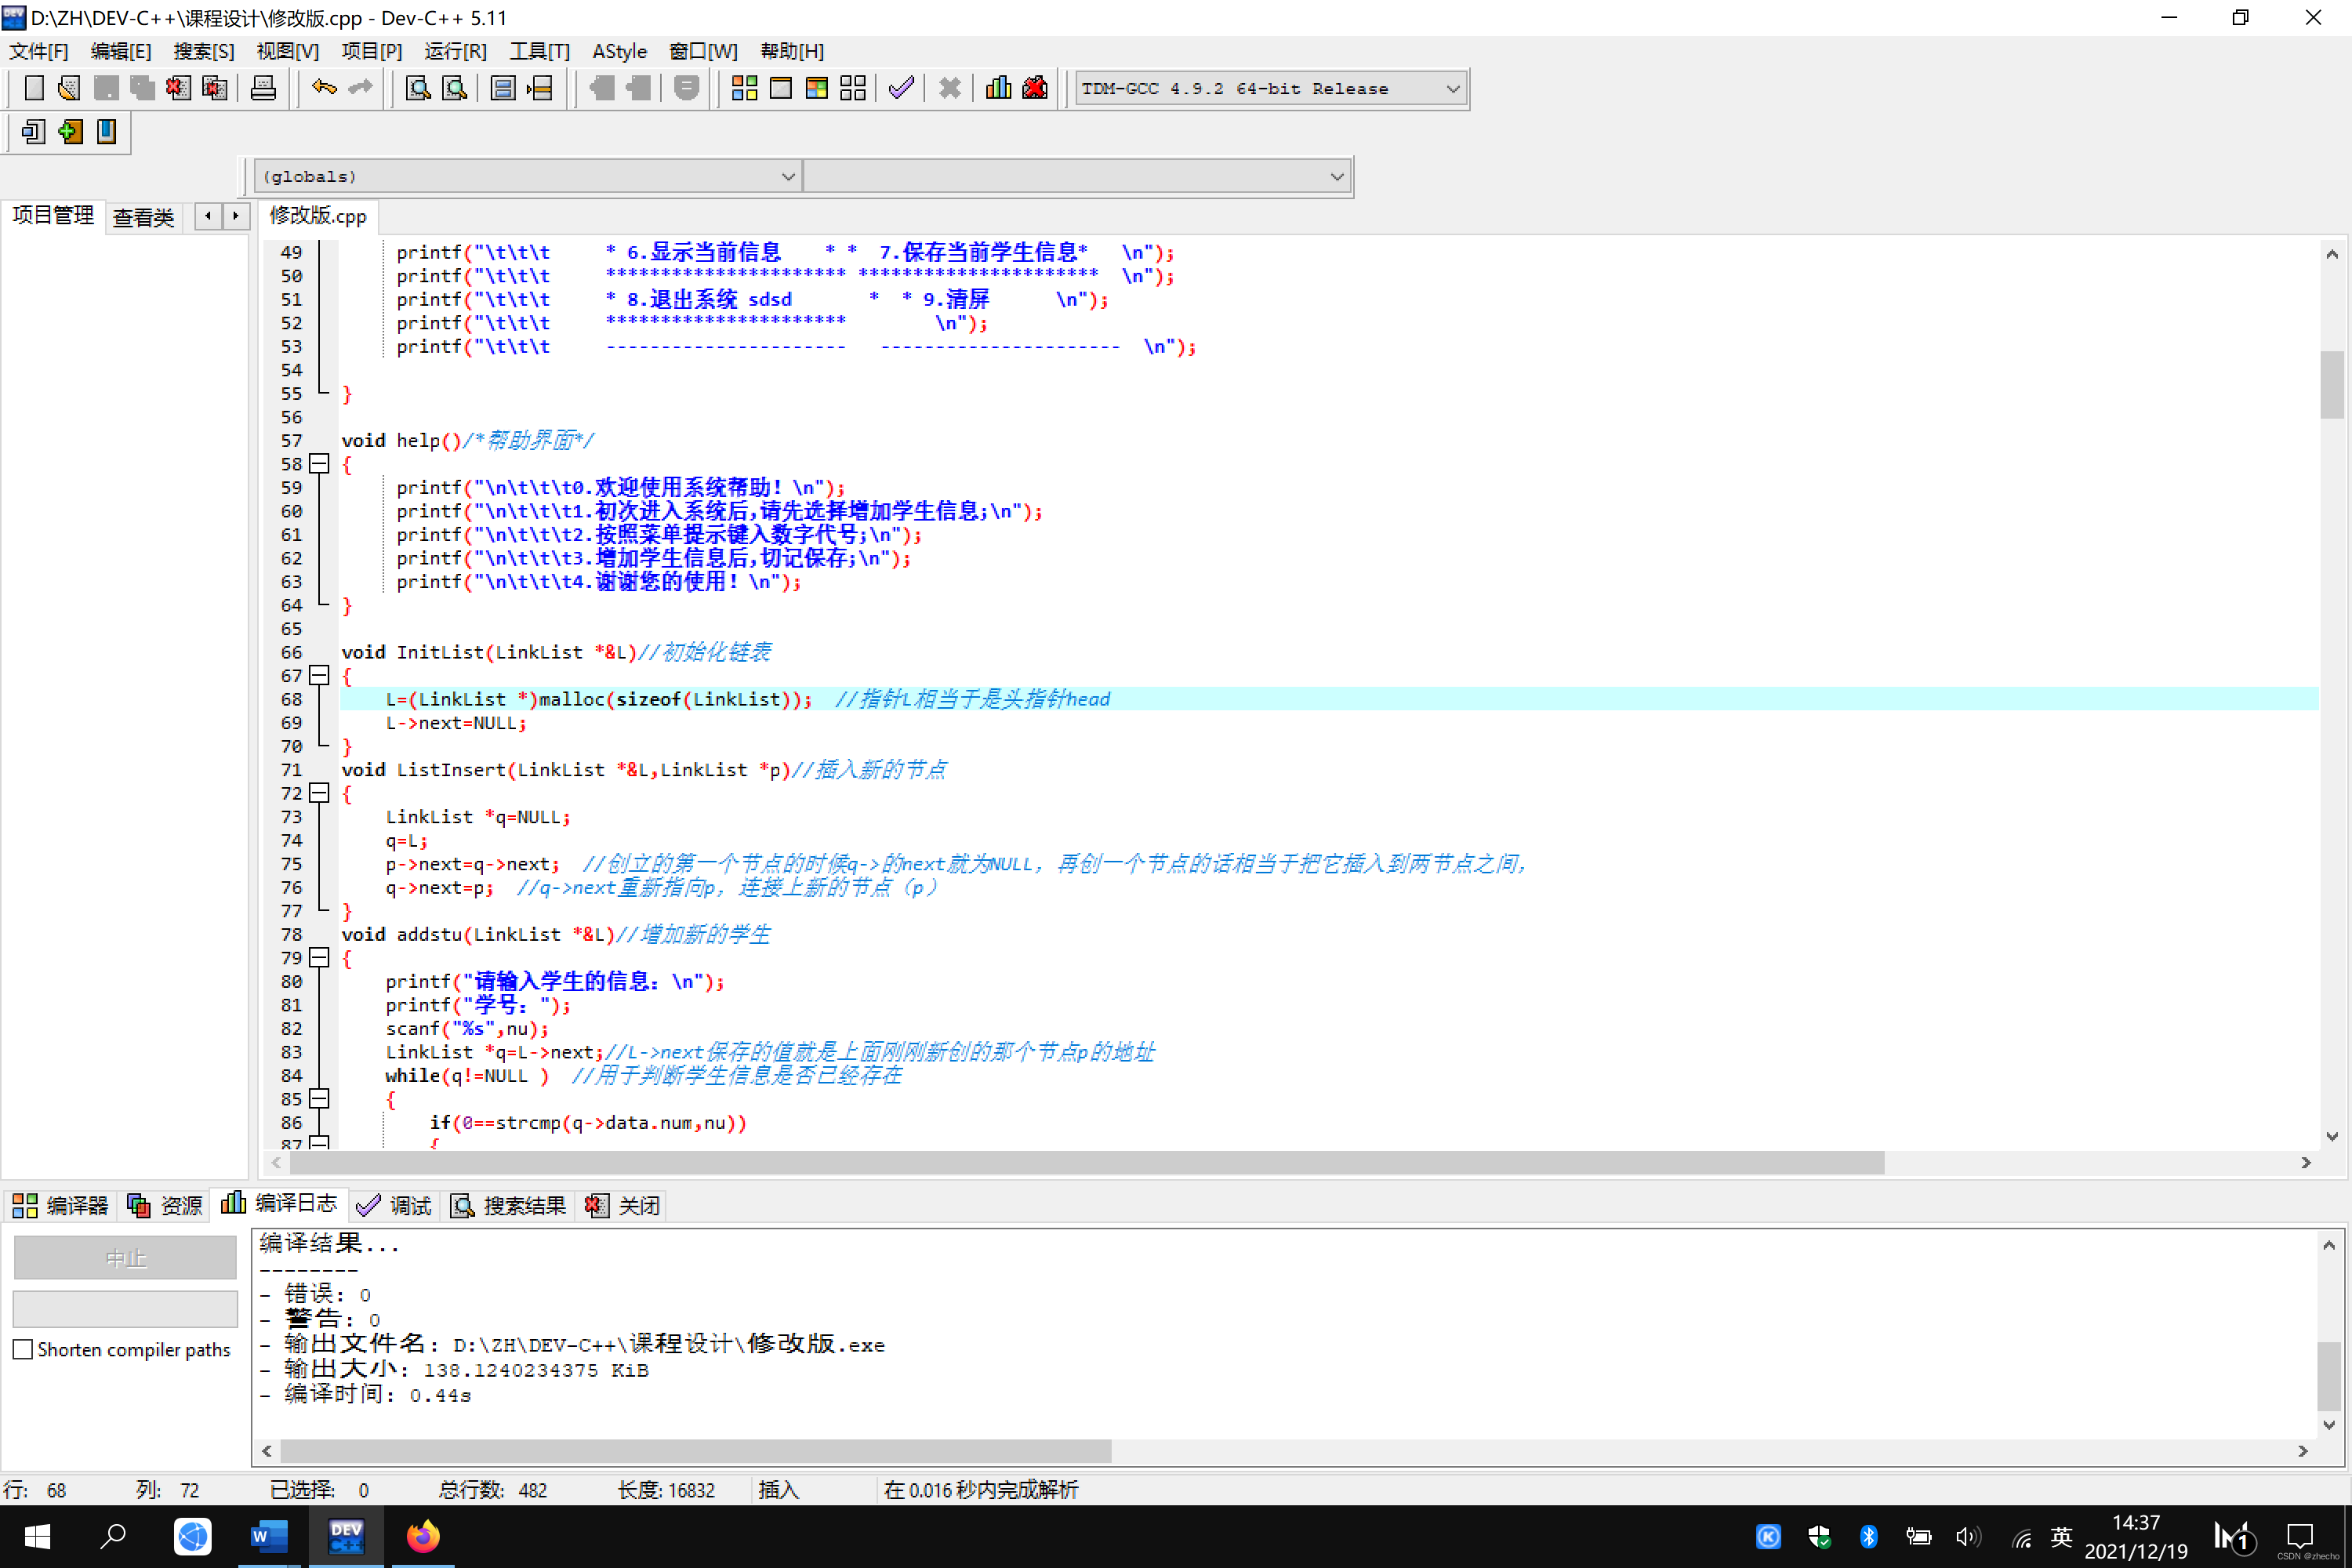Open the TDM-GCC compiler selection dropdown
Screen dimensions: 2352x1568
coord(1452,89)
